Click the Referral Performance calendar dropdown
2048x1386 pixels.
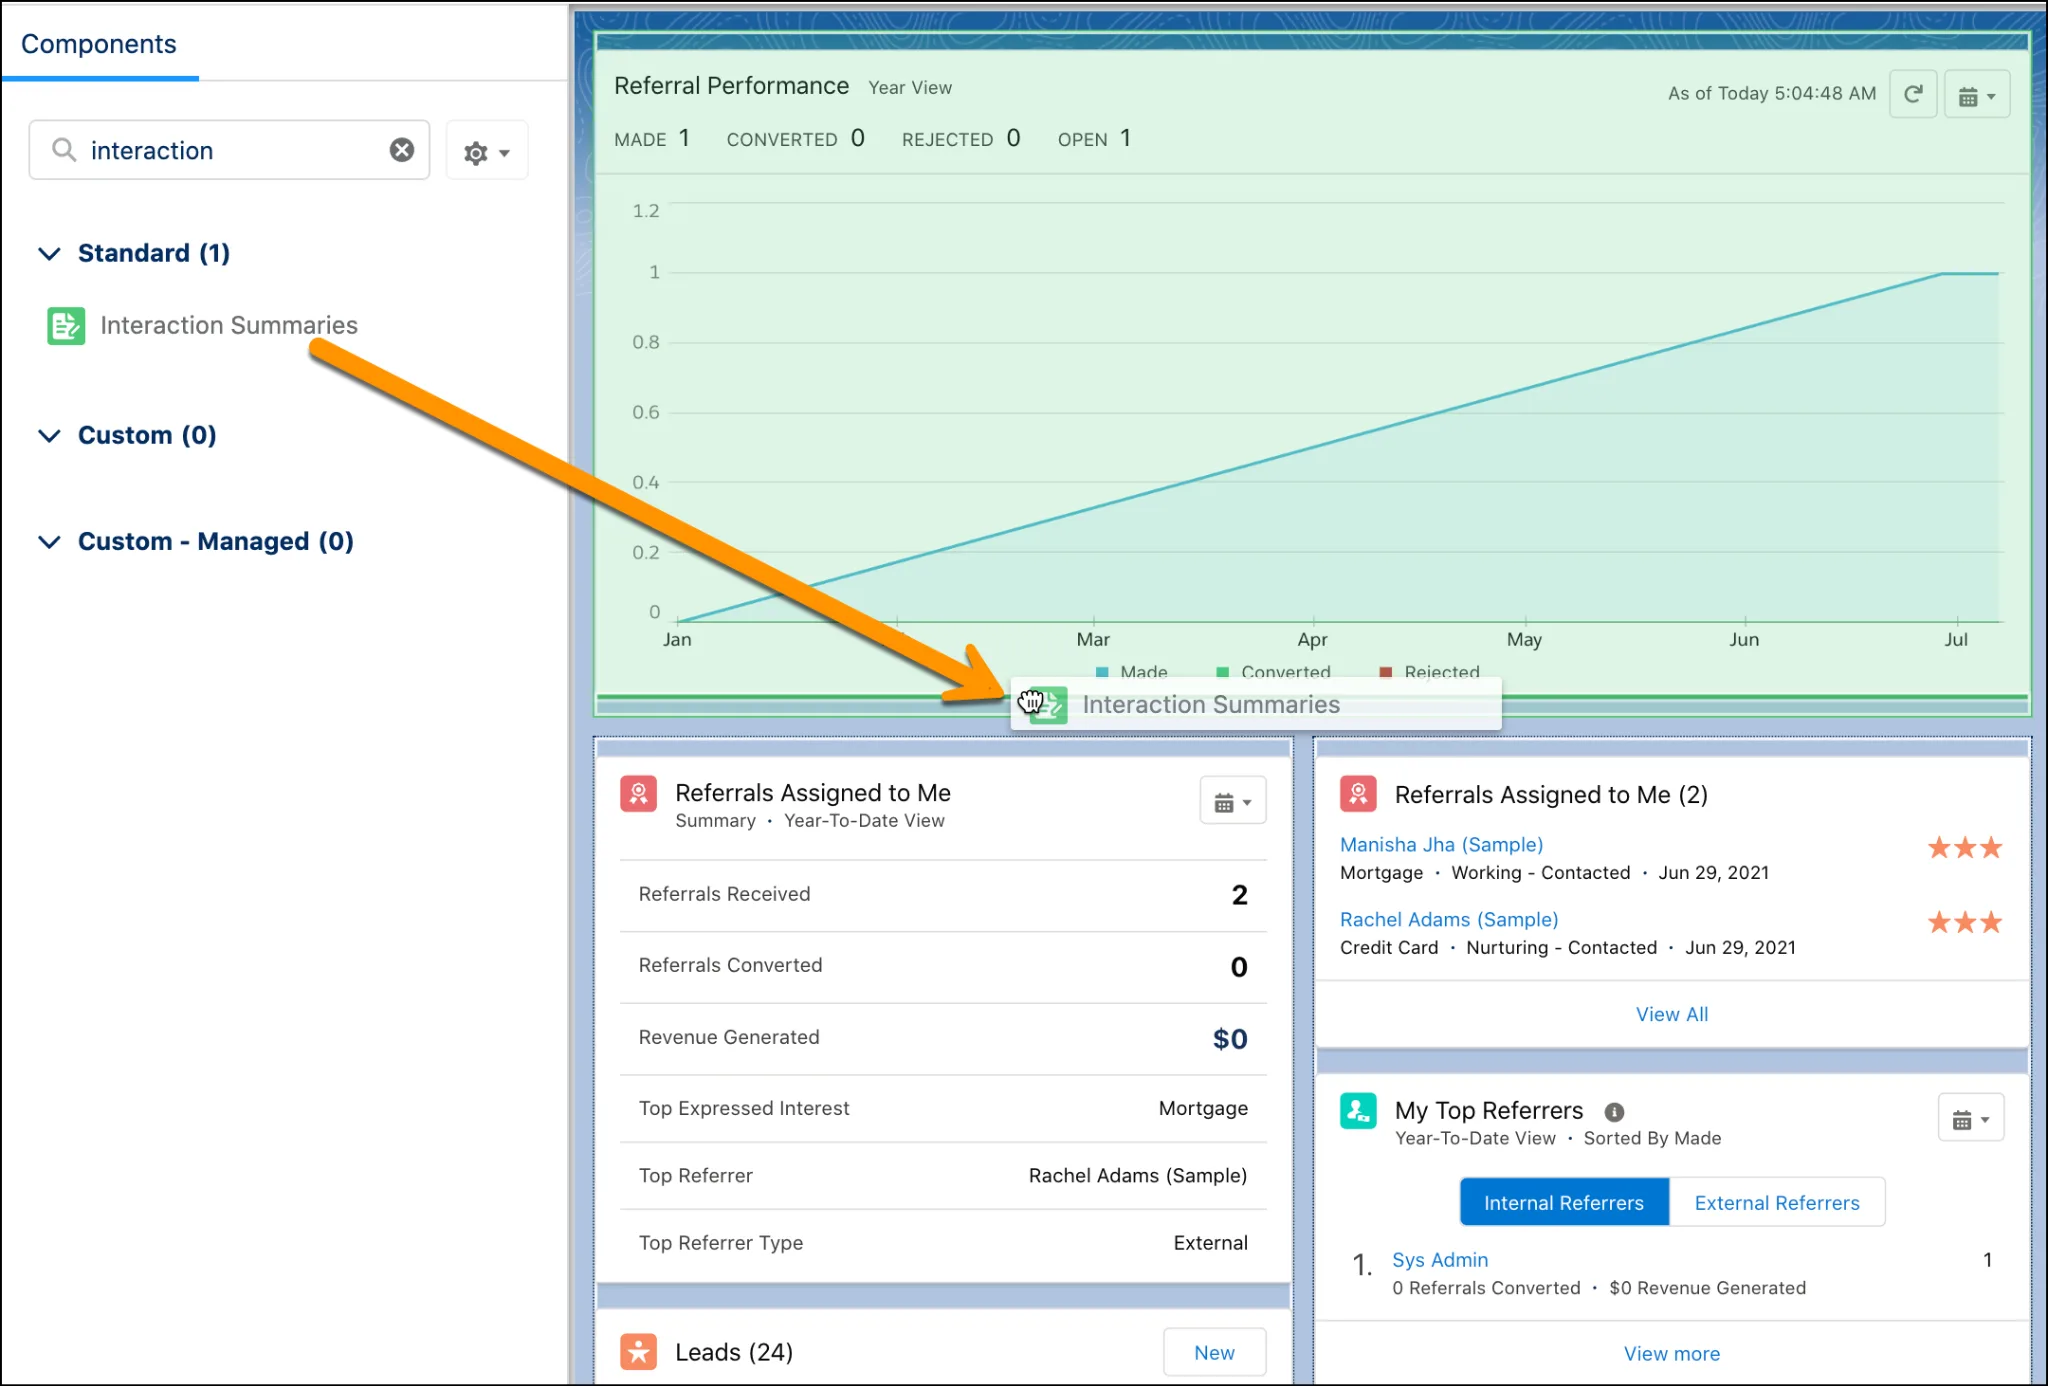pos(1988,96)
